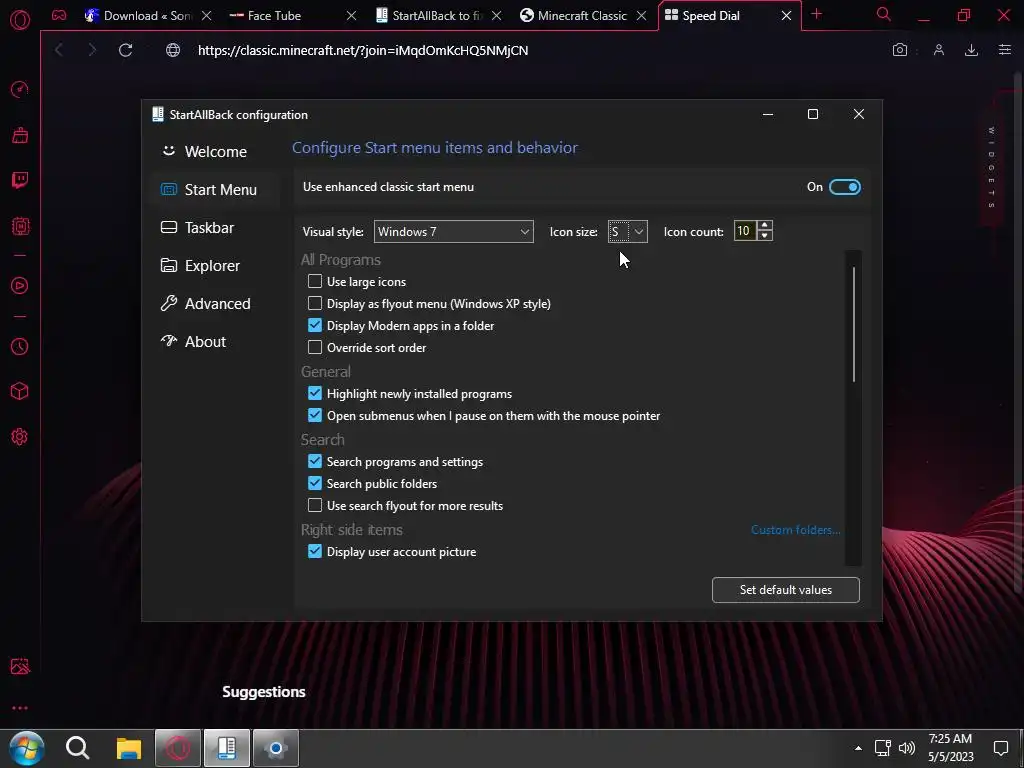Viewport: 1024px width, 768px height.
Task: Go back to the previous page
Action: [x=59, y=50]
